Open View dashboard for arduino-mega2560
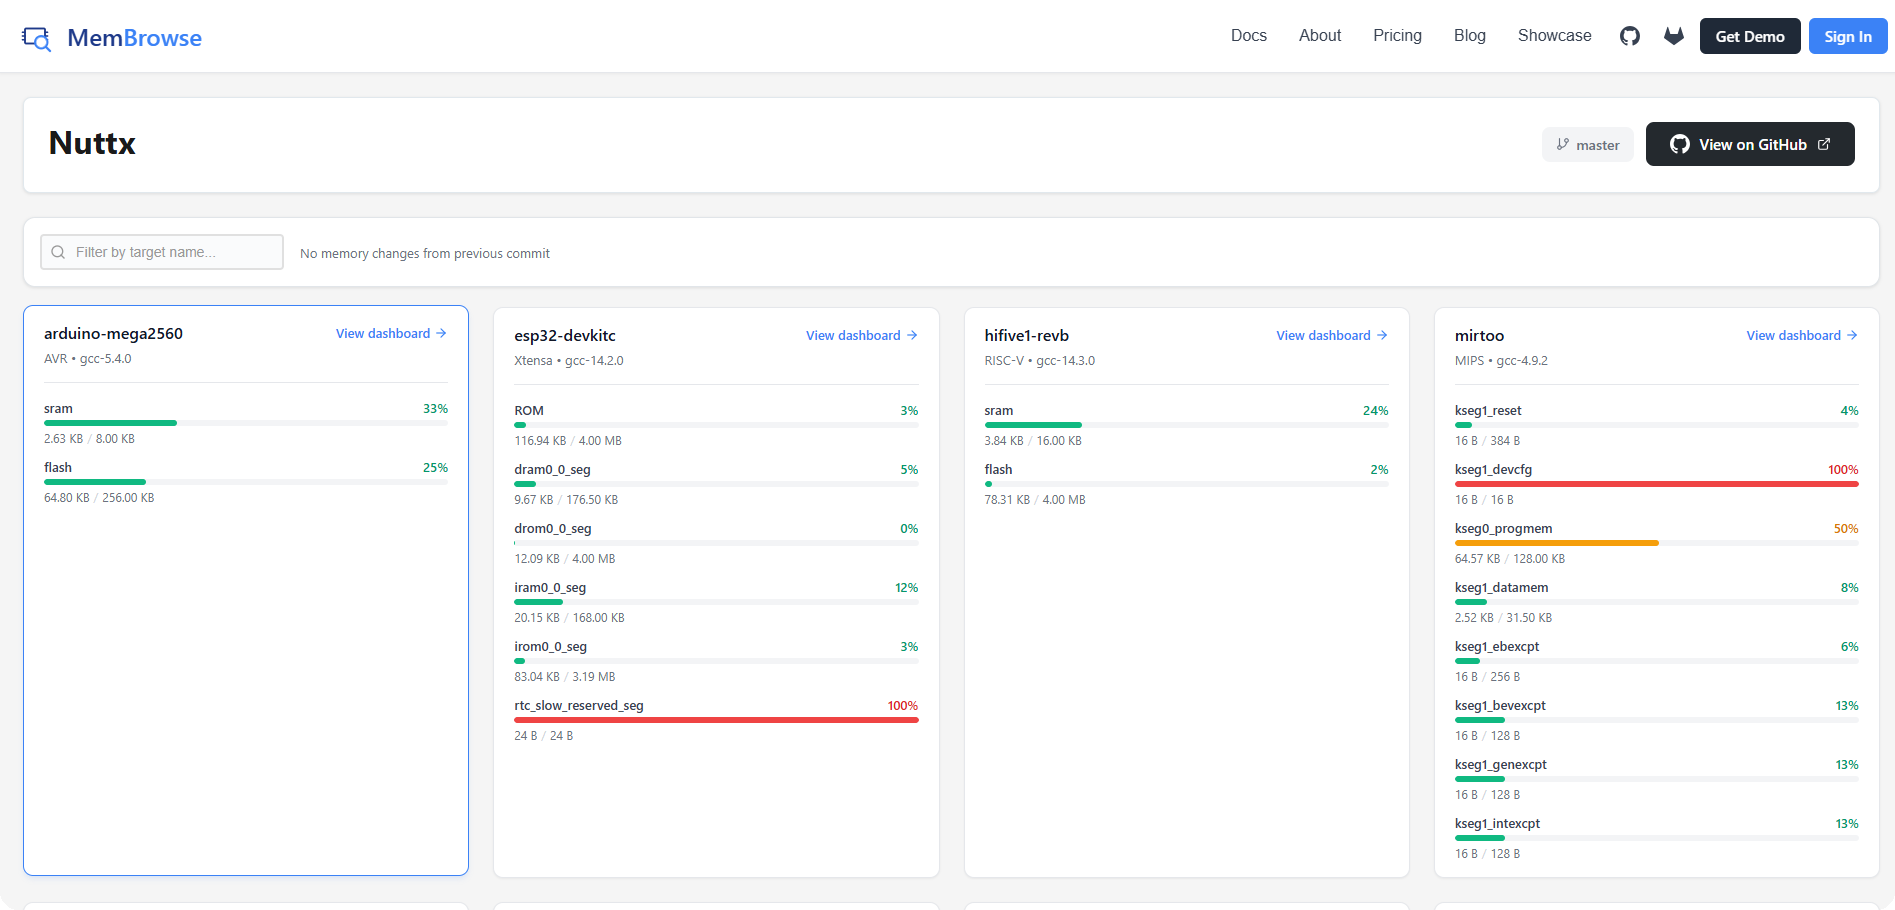 pos(391,333)
